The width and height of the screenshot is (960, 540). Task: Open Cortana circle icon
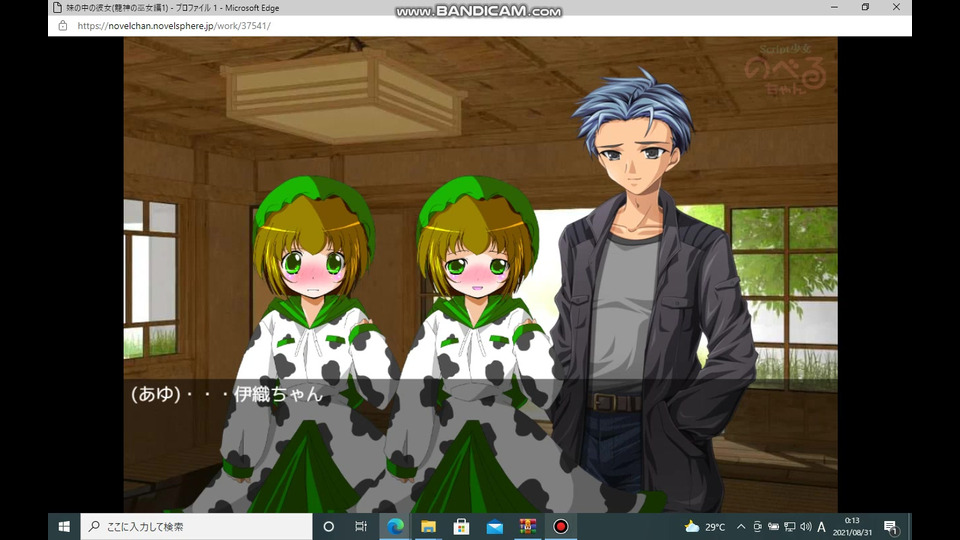[x=329, y=527]
